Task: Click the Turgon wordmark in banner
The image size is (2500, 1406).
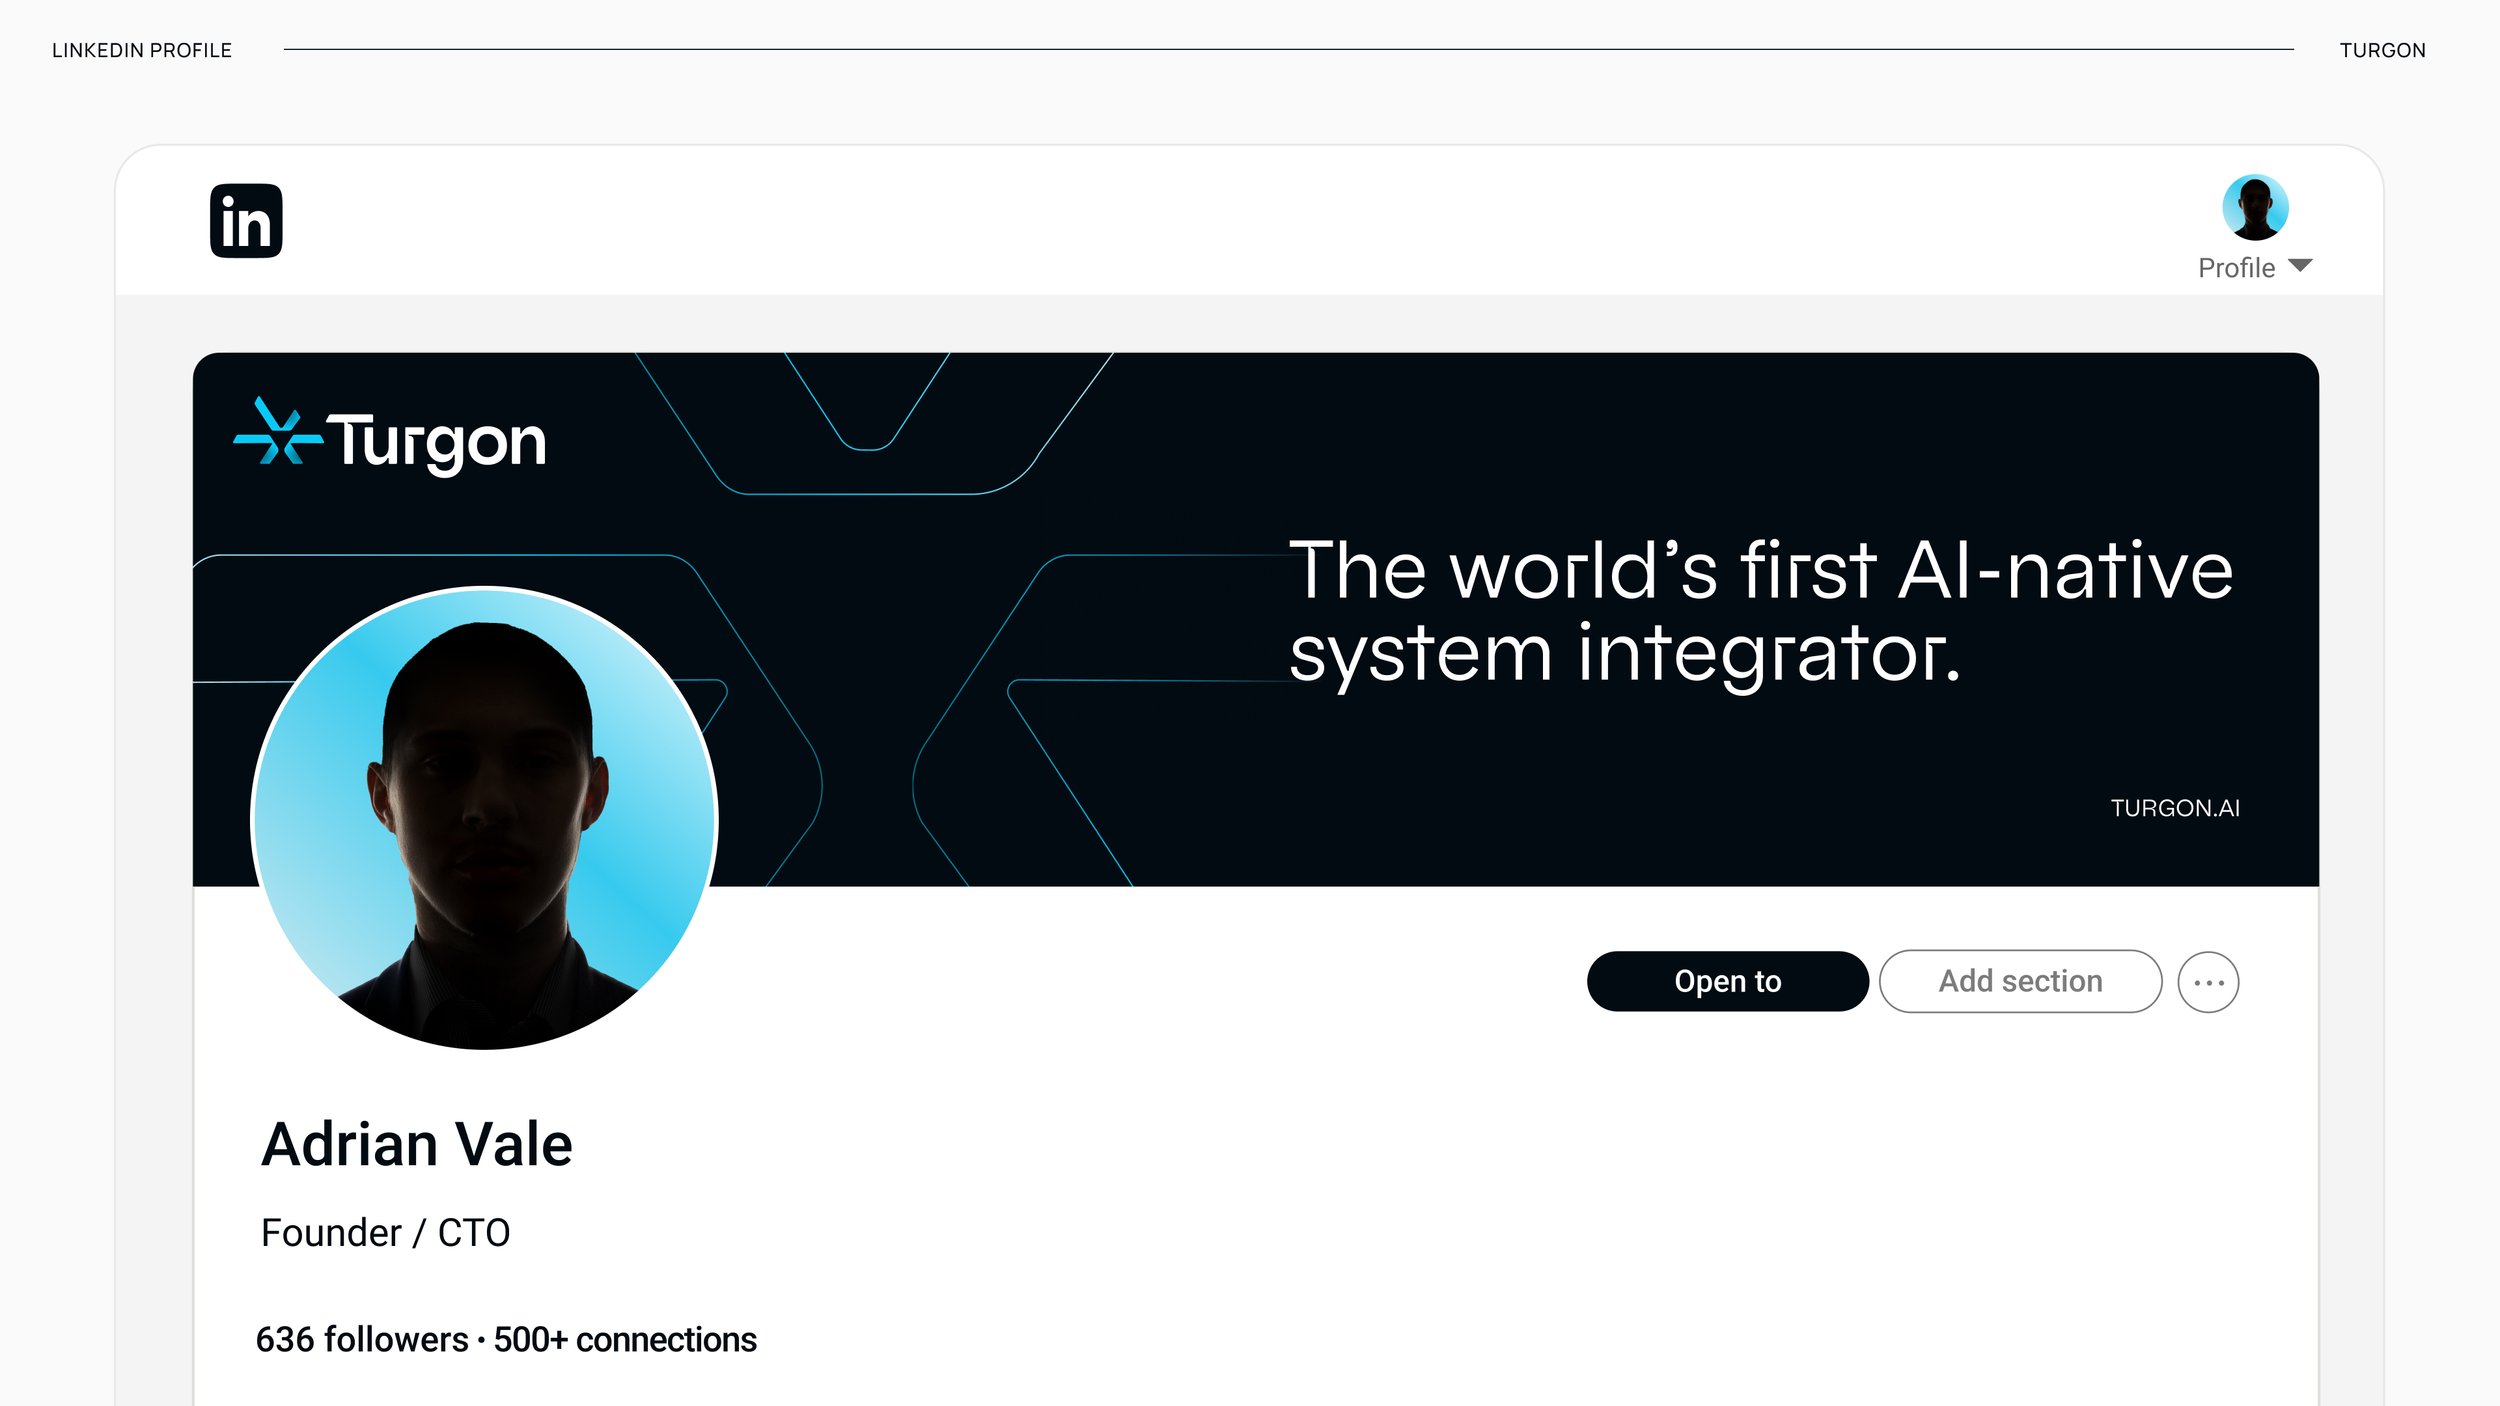Action: click(x=437, y=442)
